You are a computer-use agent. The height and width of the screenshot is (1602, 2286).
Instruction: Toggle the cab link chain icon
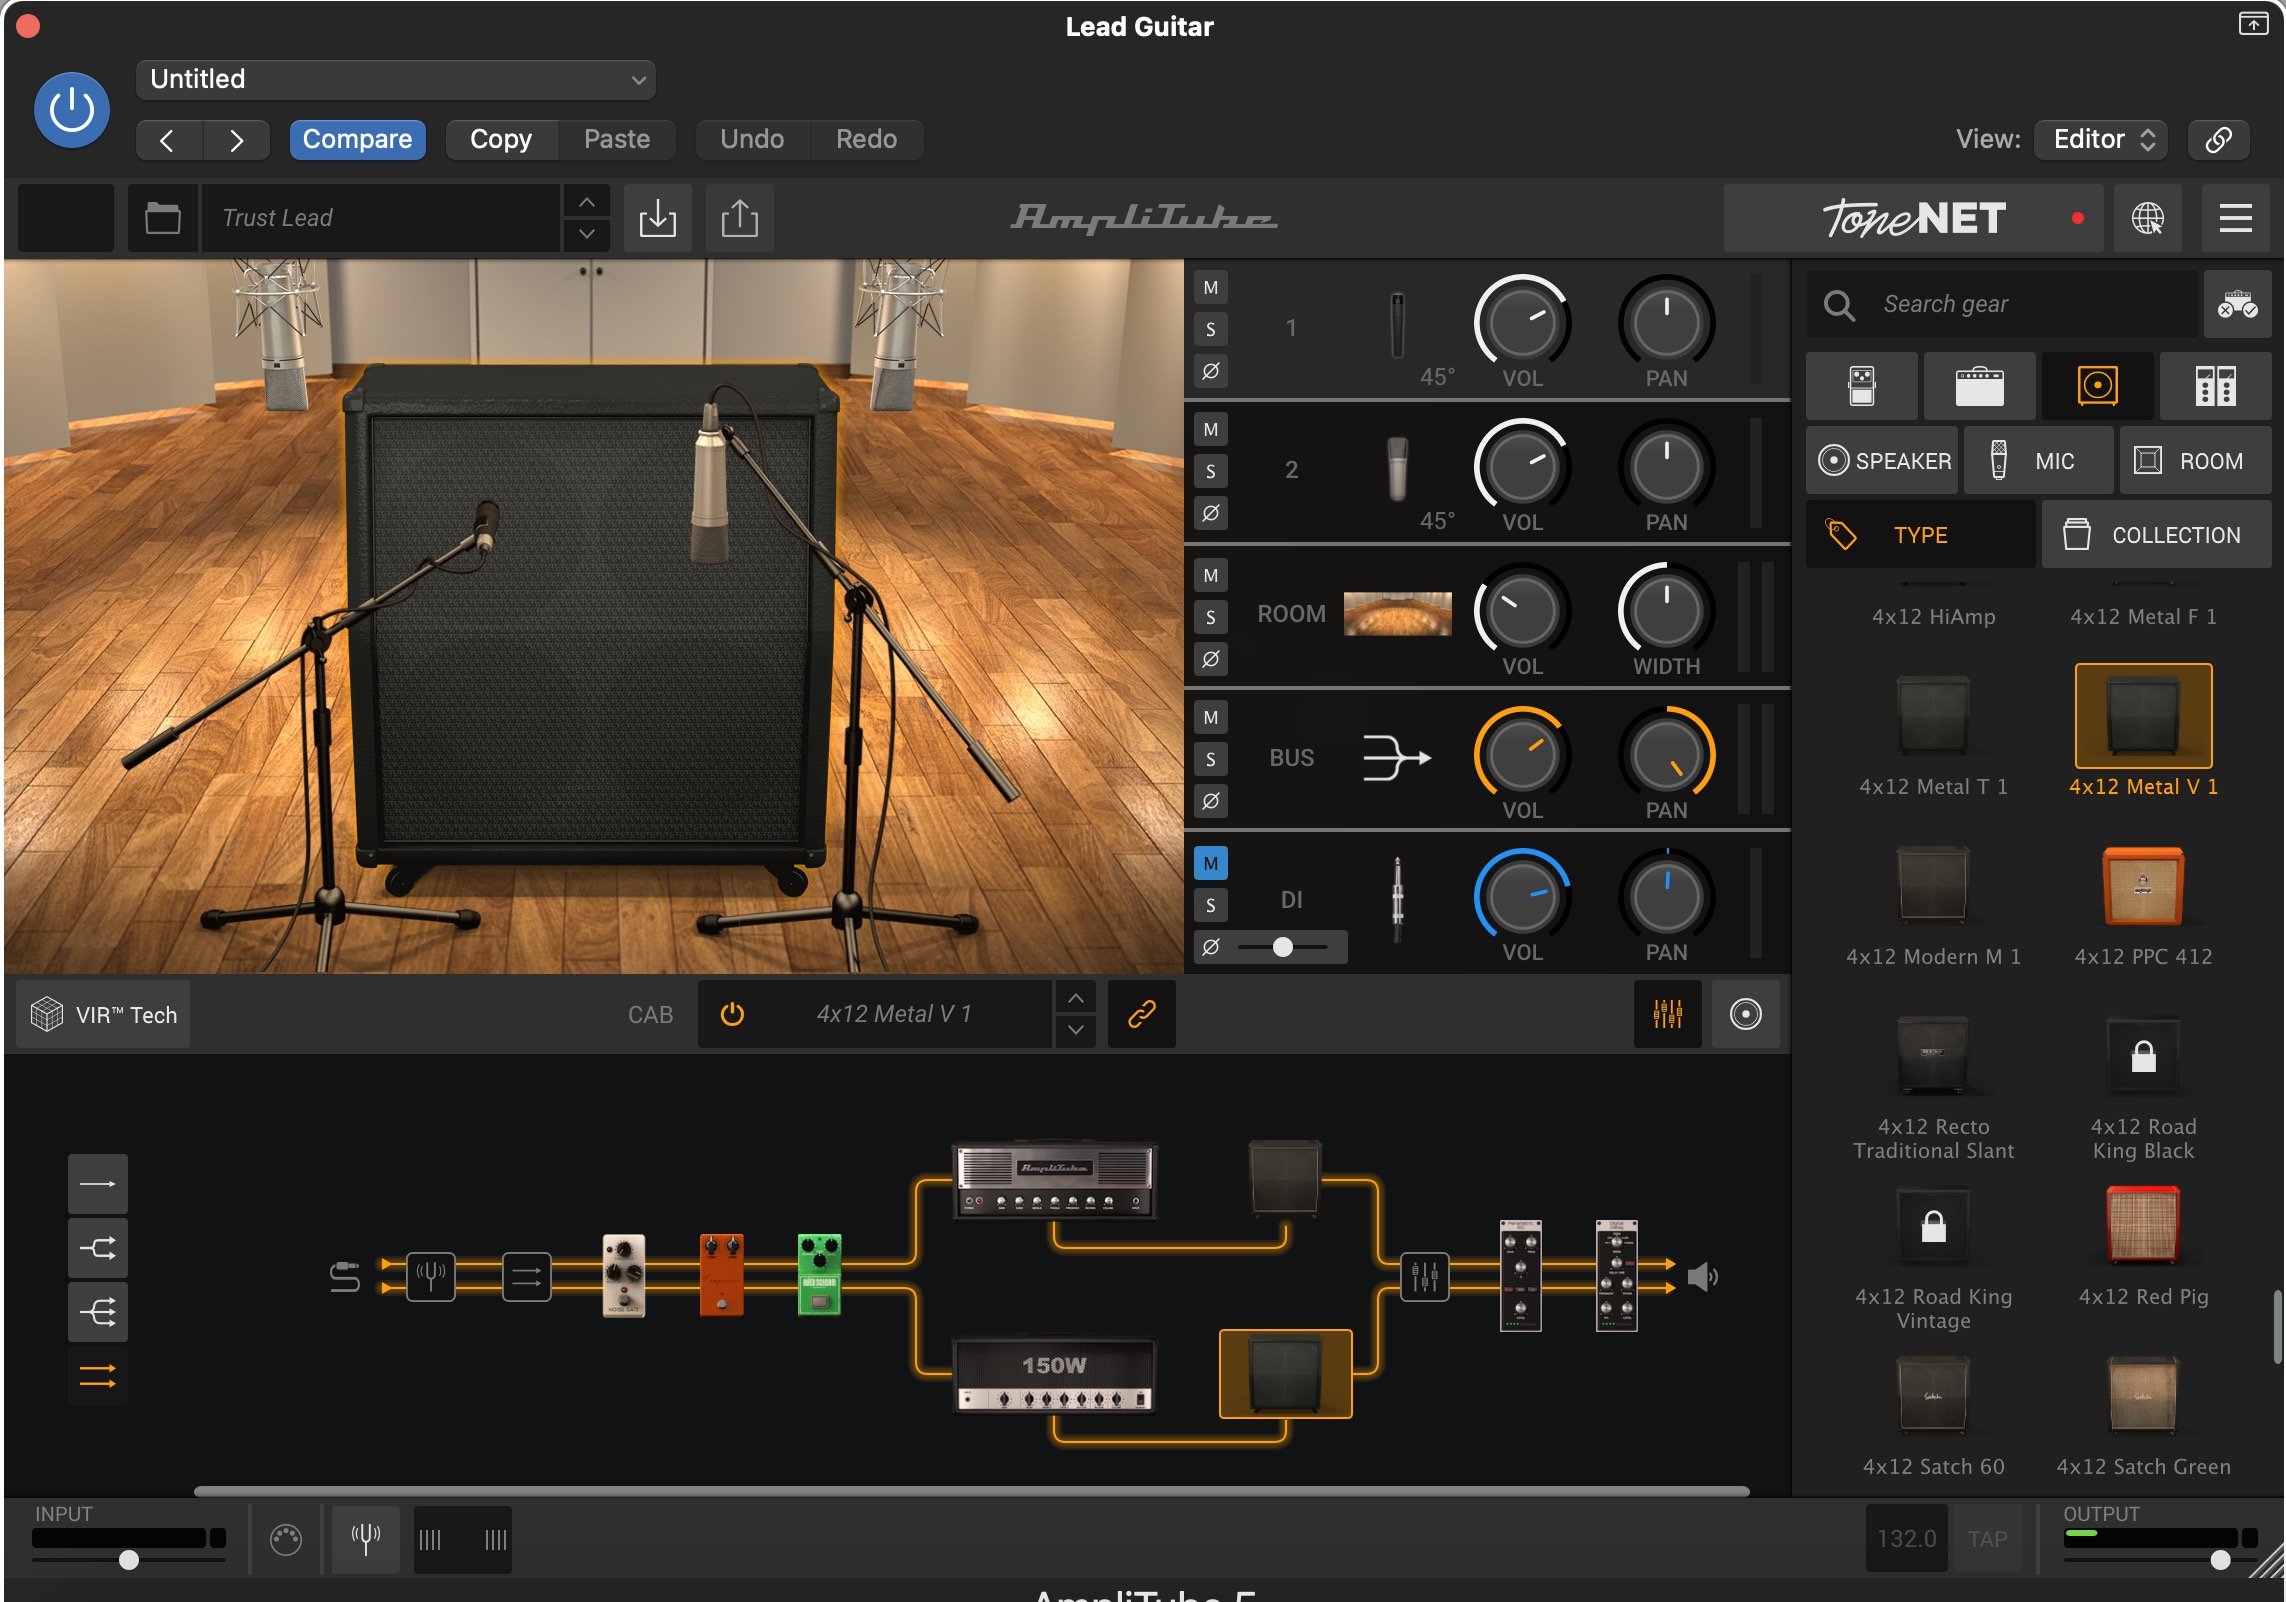pos(1141,1014)
